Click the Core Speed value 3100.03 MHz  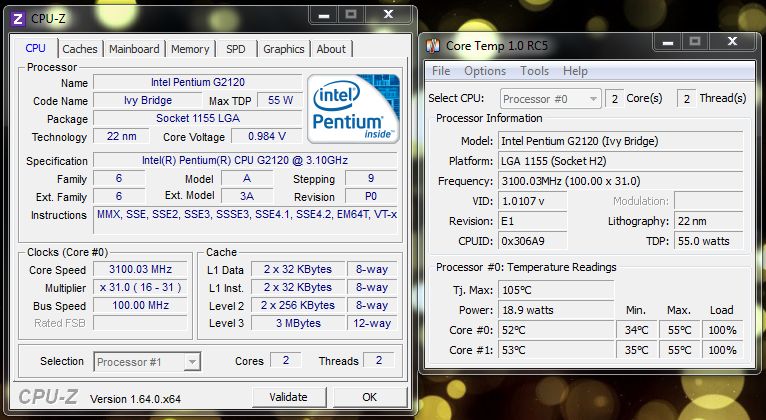coord(140,269)
